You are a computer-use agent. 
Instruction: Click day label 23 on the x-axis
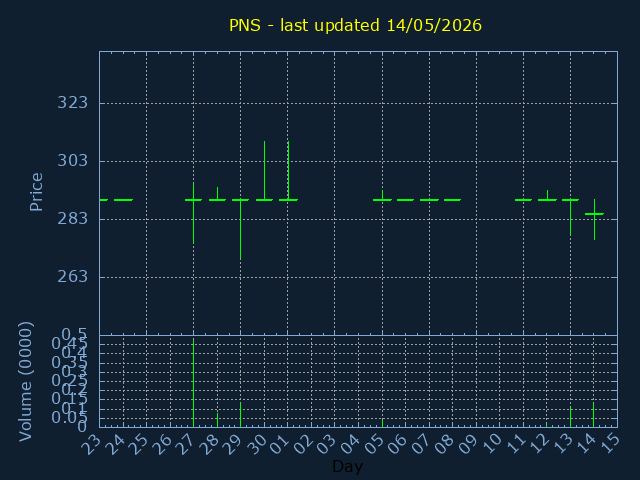[91, 444]
